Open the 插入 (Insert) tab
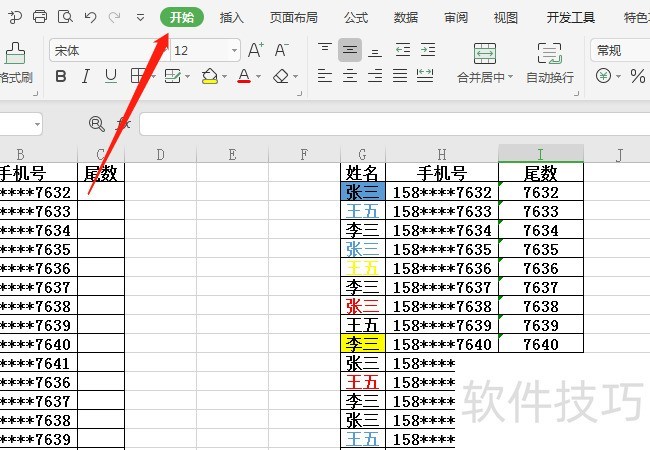 (x=231, y=17)
